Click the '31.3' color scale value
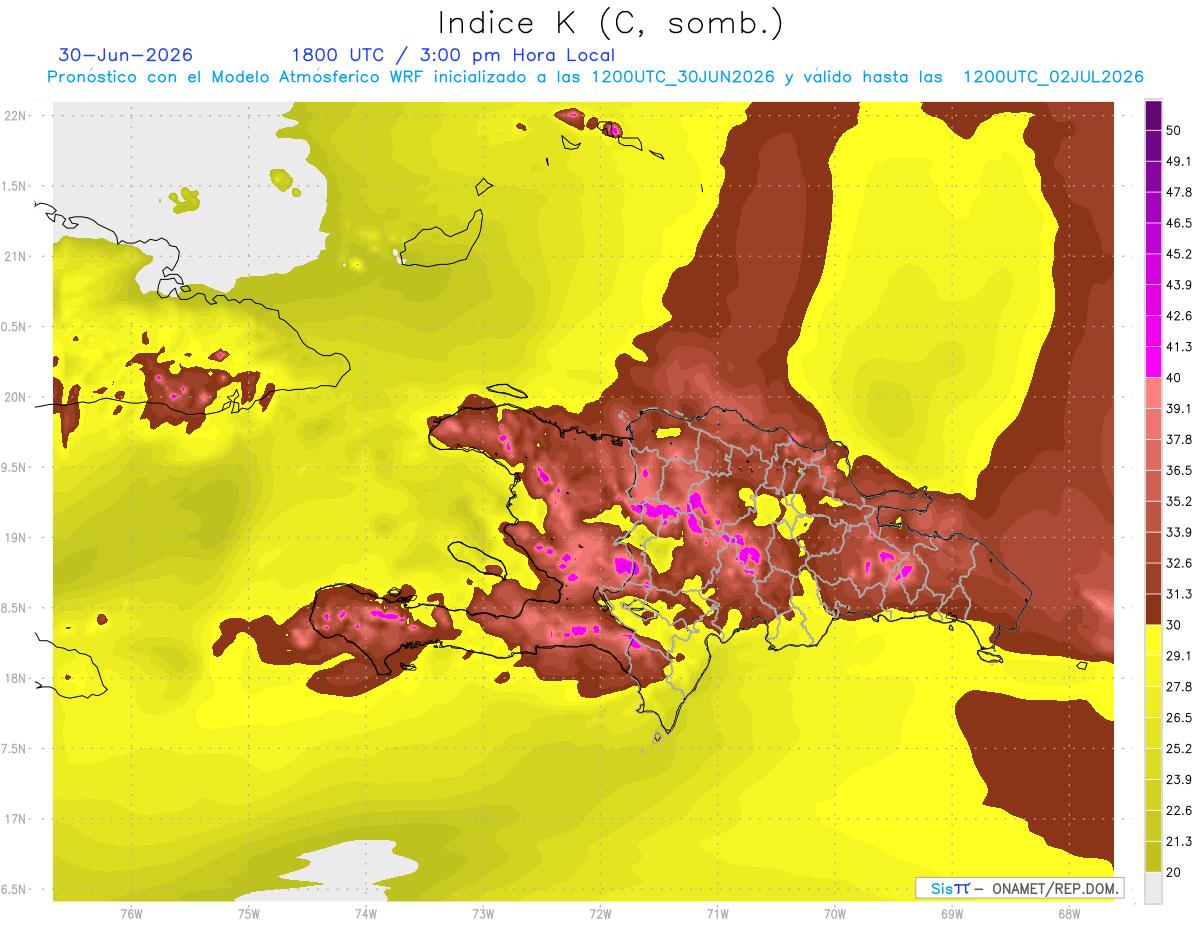1200x927 pixels. 1179,594
